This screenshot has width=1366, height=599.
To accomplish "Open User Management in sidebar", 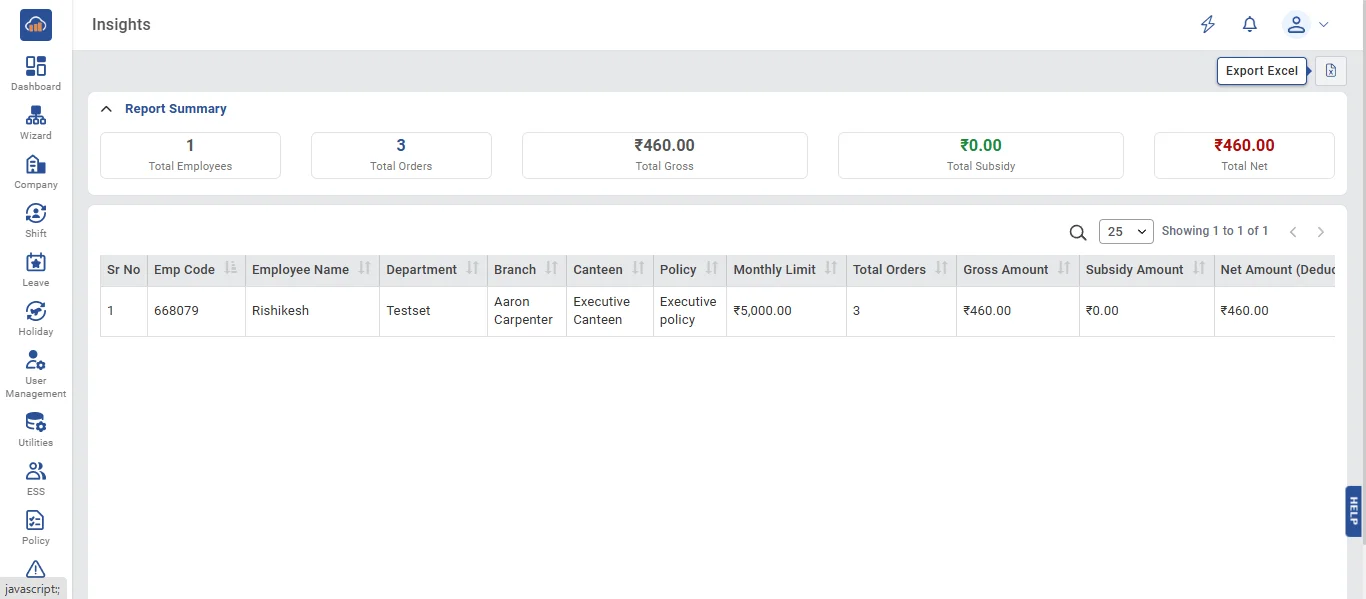I will [x=36, y=374].
